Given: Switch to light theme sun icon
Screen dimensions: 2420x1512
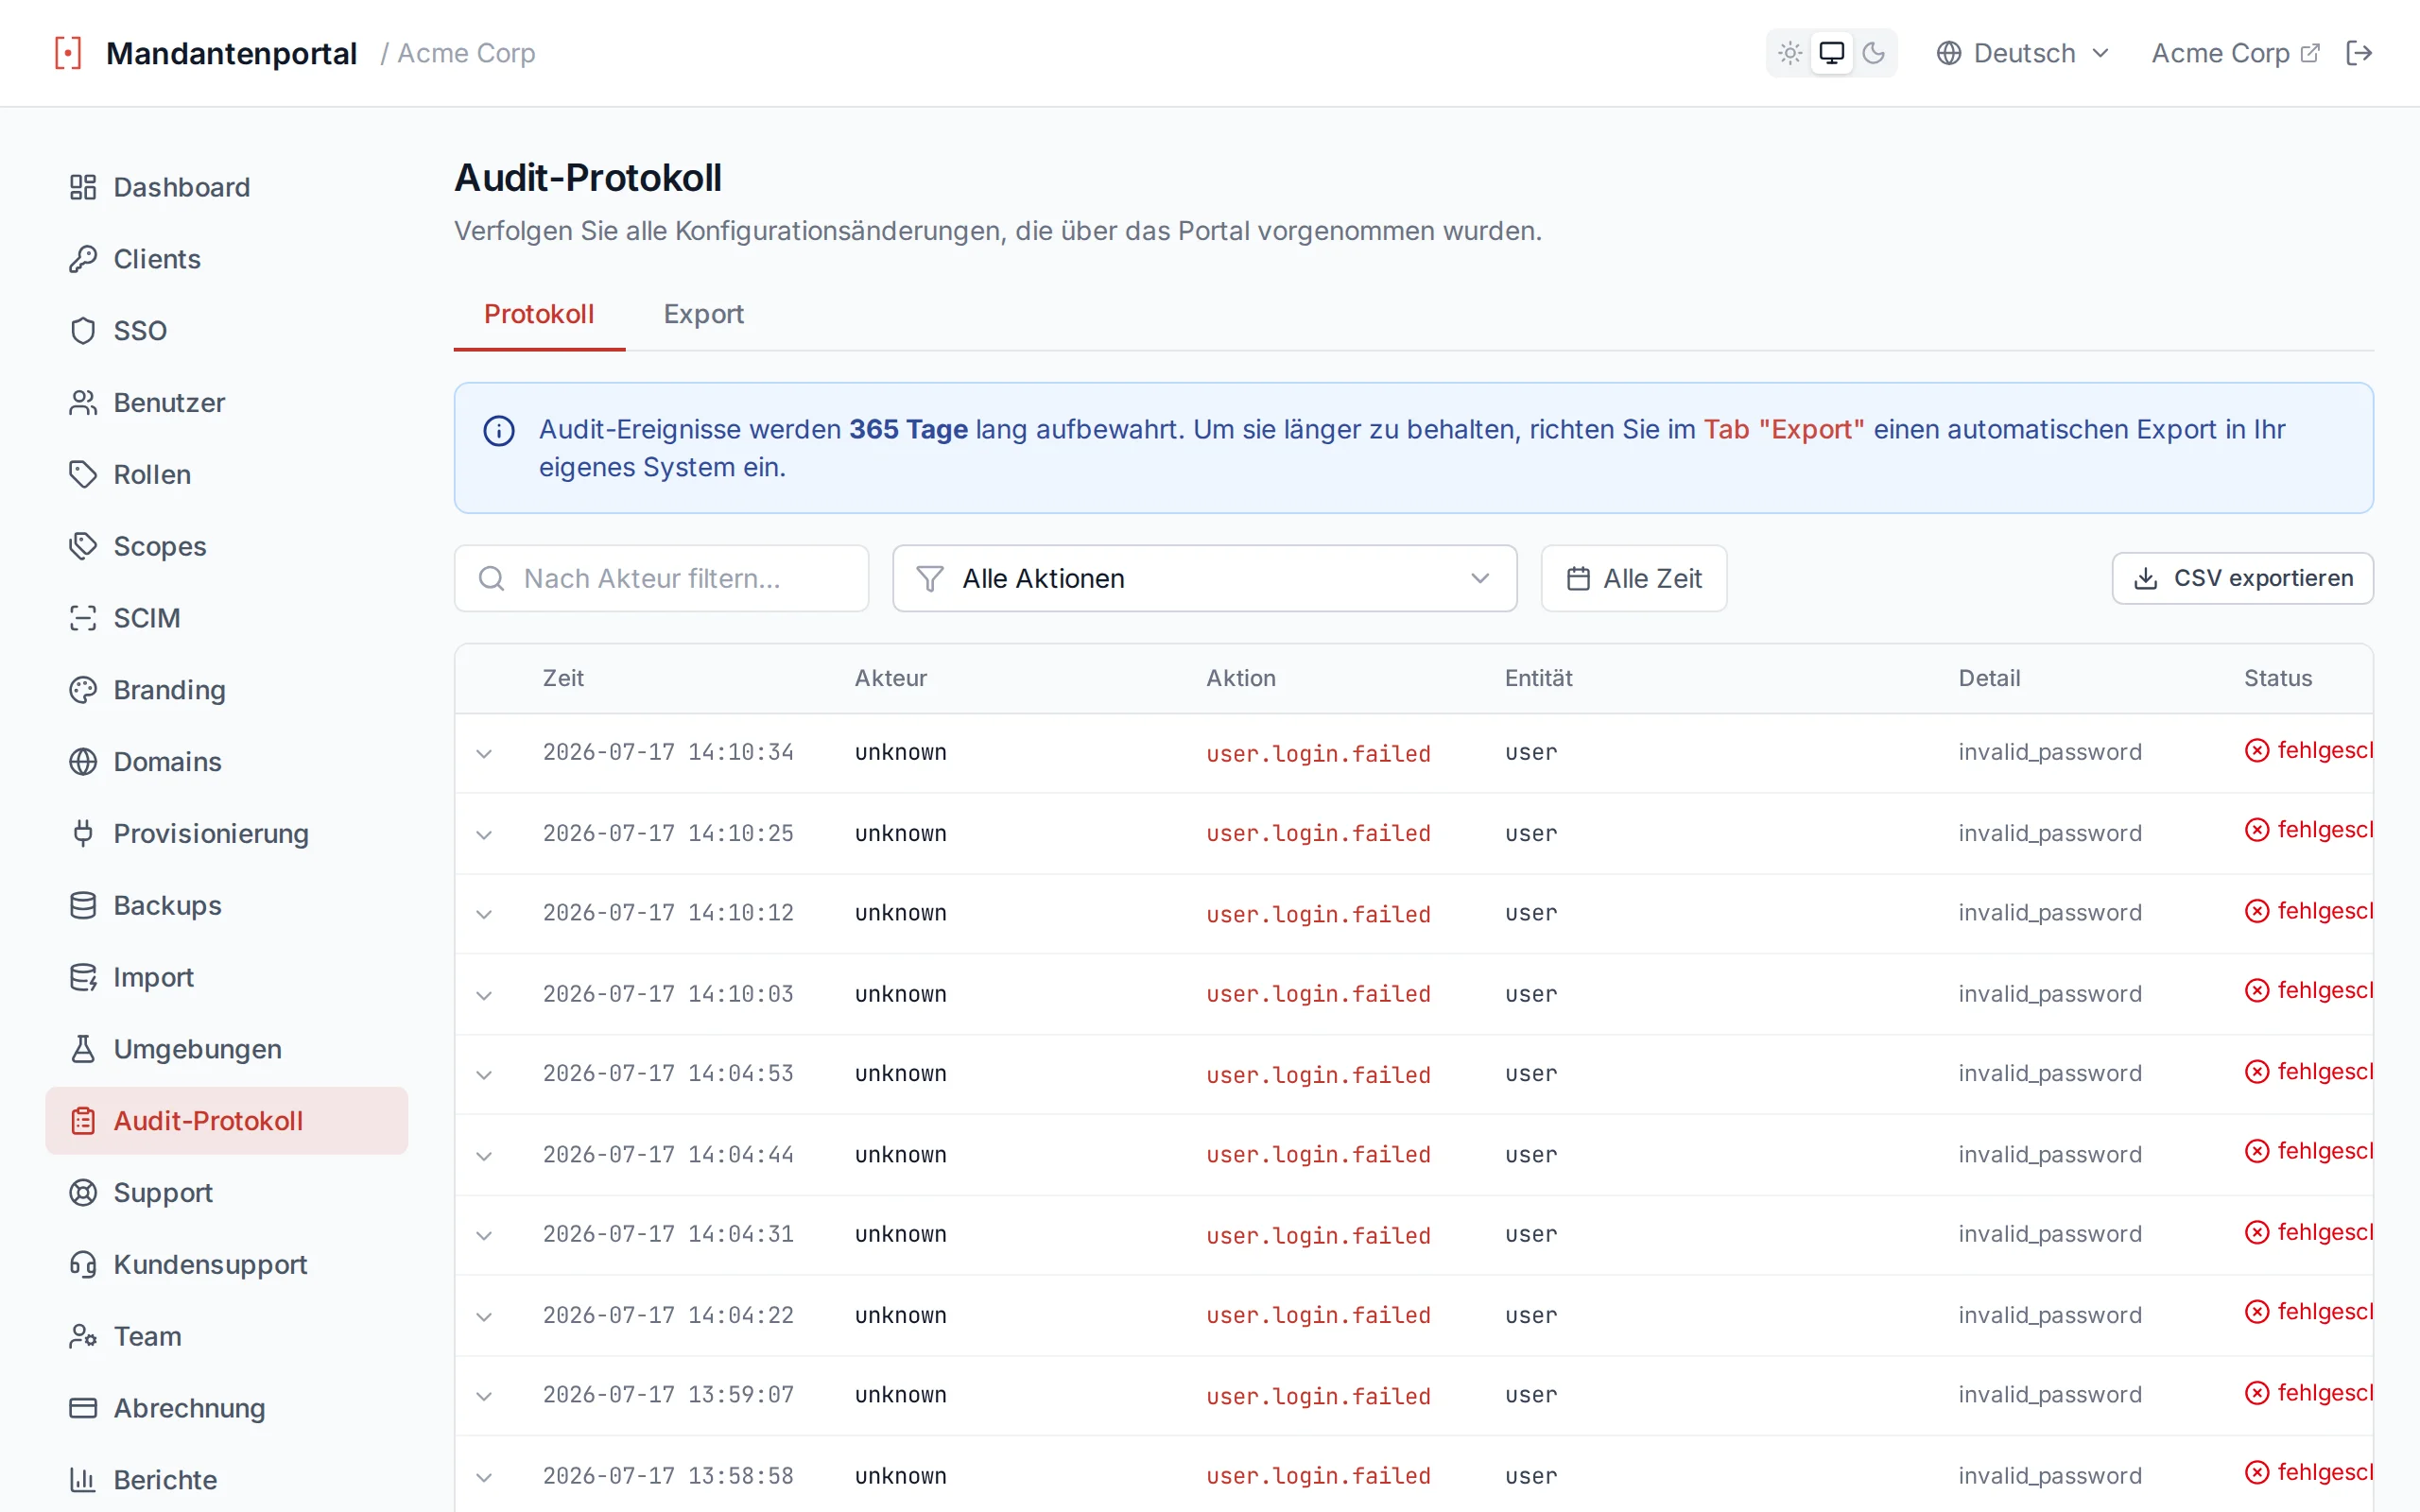Looking at the screenshot, I should pos(1790,53).
